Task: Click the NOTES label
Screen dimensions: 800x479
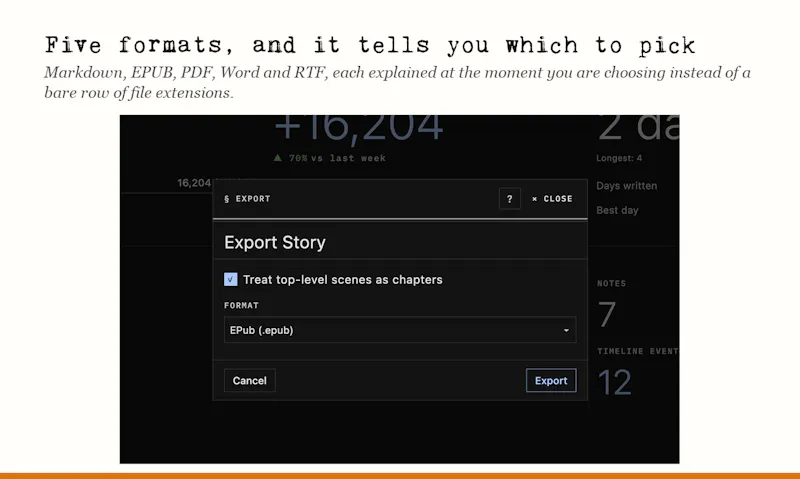Action: [611, 284]
